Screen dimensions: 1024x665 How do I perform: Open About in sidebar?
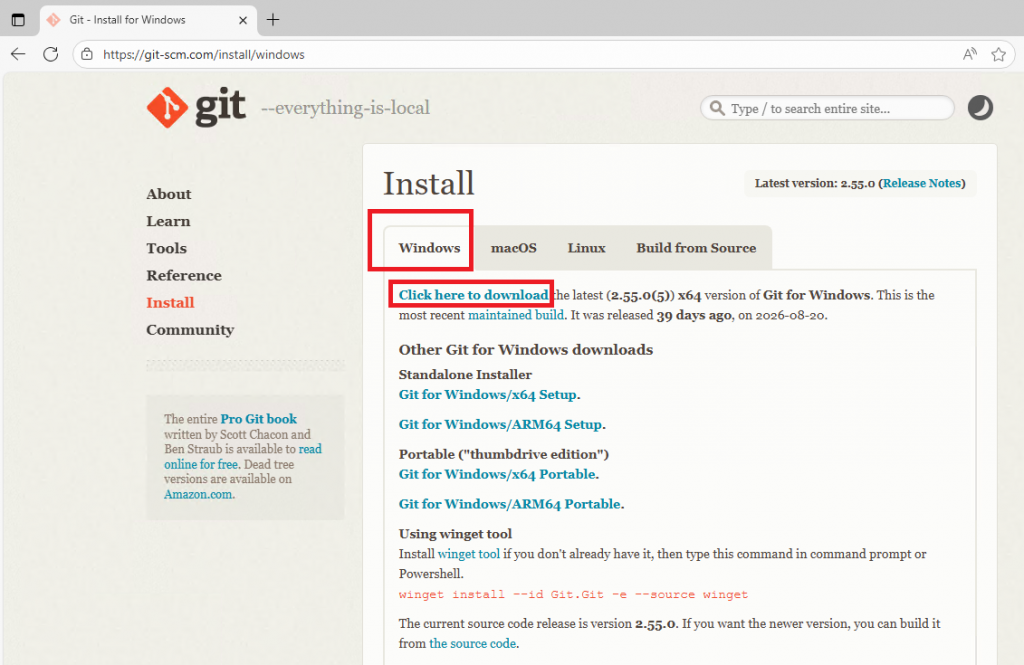168,194
